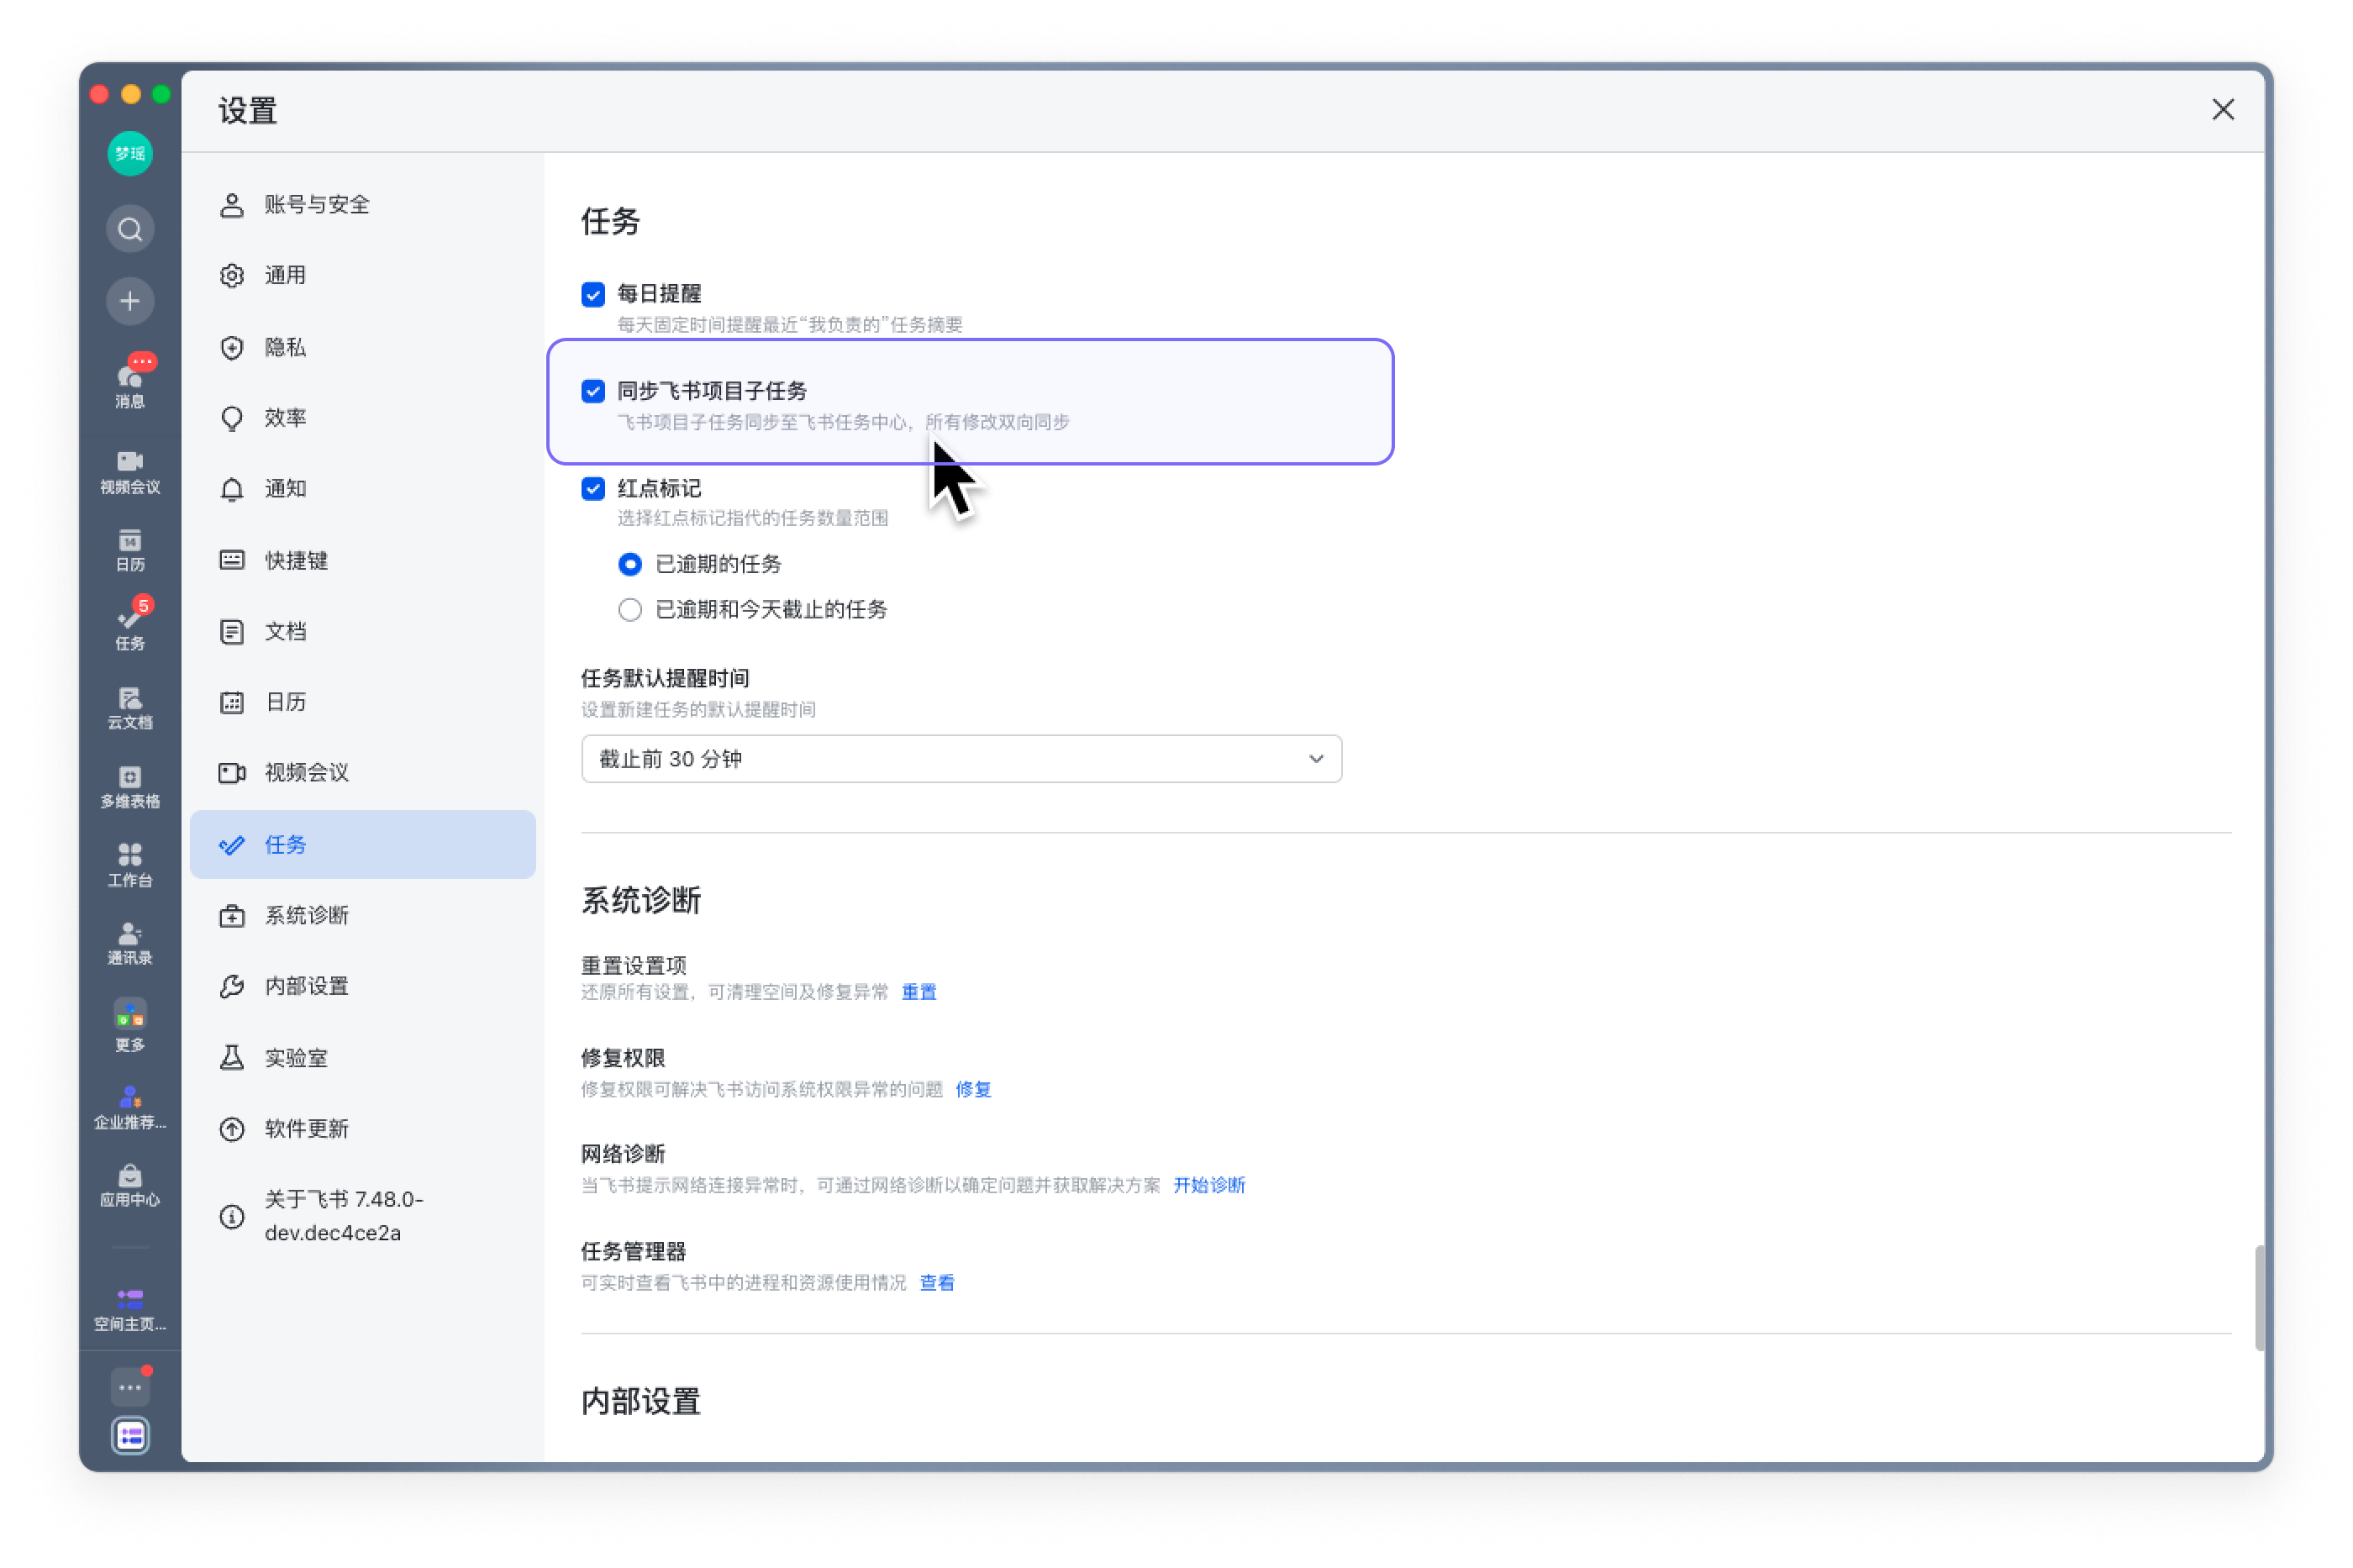Image resolution: width=2353 pixels, height=1568 pixels.
Task: Select 效率 efficiency settings
Action: click(362, 417)
